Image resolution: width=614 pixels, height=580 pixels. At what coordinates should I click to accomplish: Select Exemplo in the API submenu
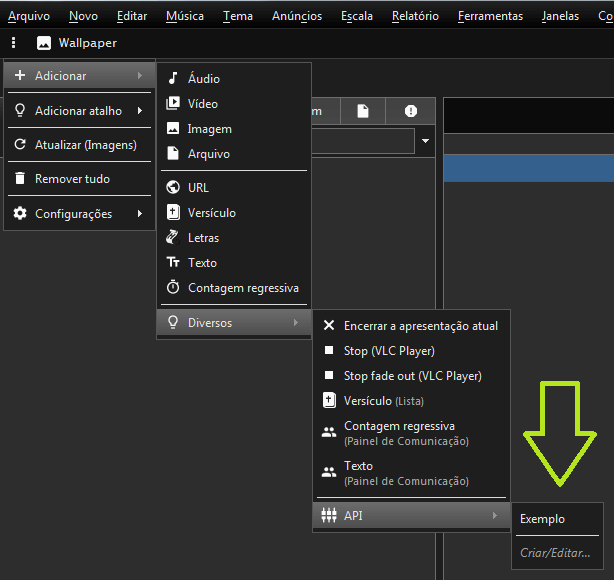pyautogui.click(x=542, y=519)
